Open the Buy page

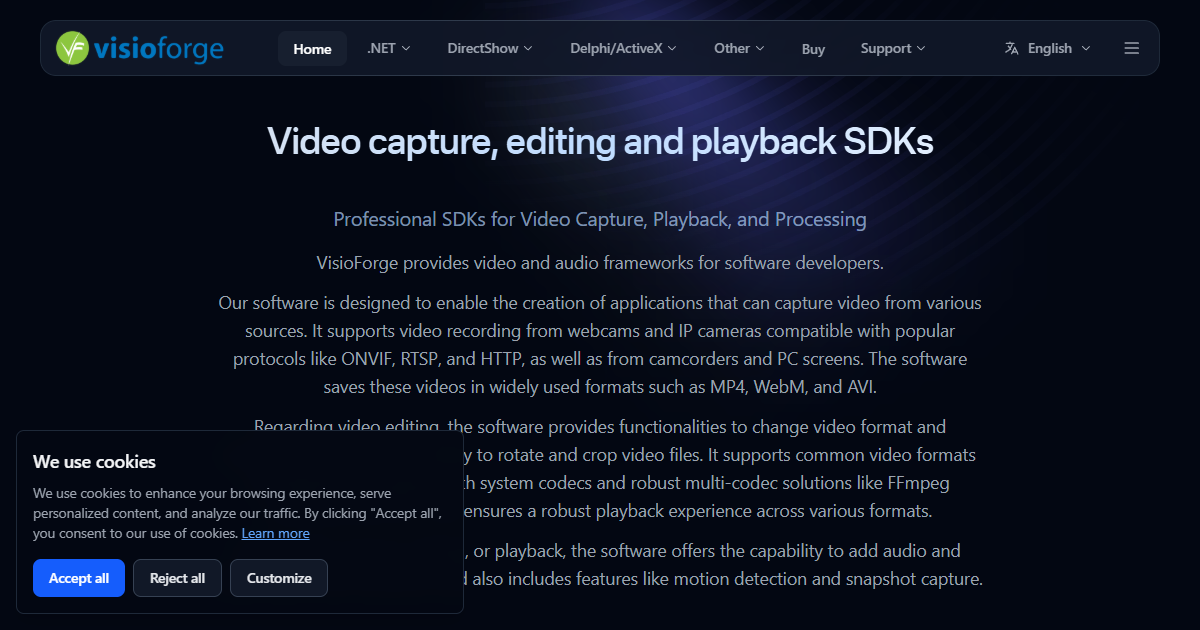[813, 48]
